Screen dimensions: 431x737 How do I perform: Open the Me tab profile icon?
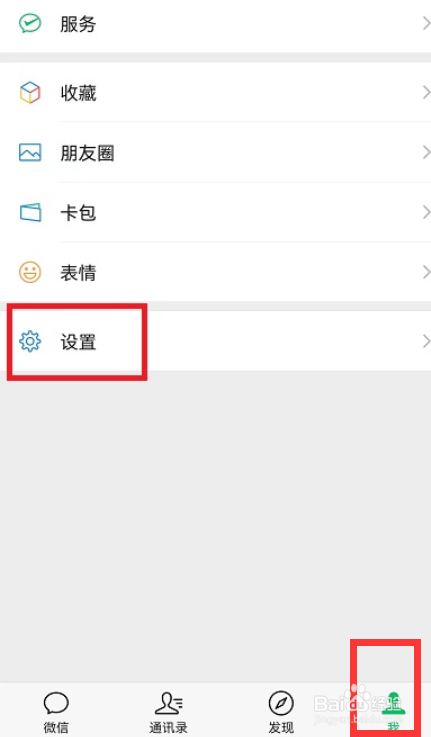click(393, 704)
